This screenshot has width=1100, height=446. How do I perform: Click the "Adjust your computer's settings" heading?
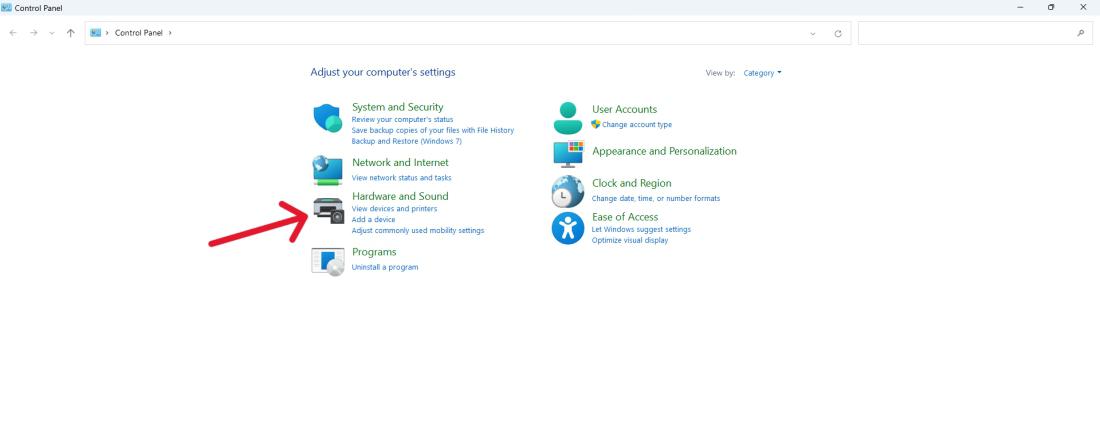pyautogui.click(x=383, y=72)
